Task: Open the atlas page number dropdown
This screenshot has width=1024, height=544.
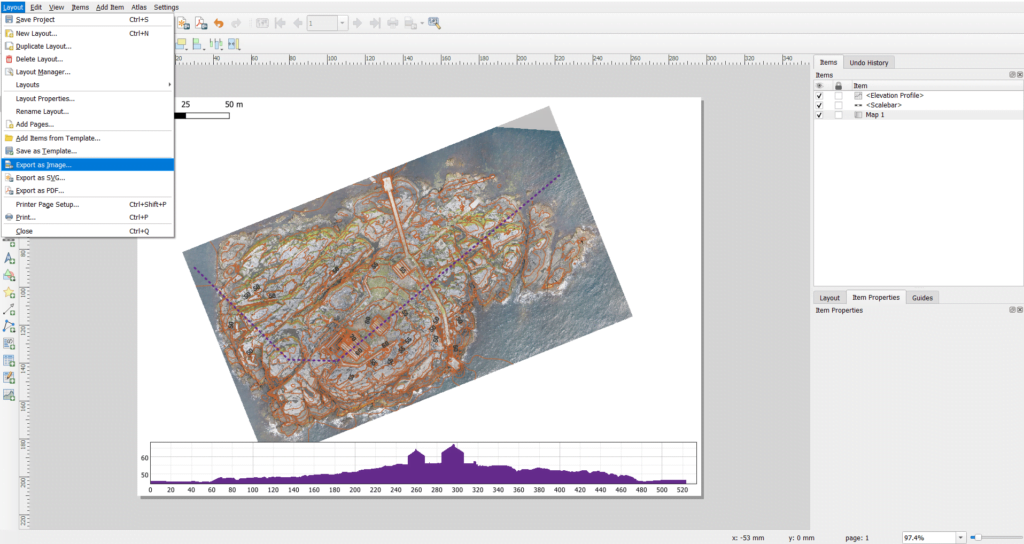Action: (x=343, y=23)
